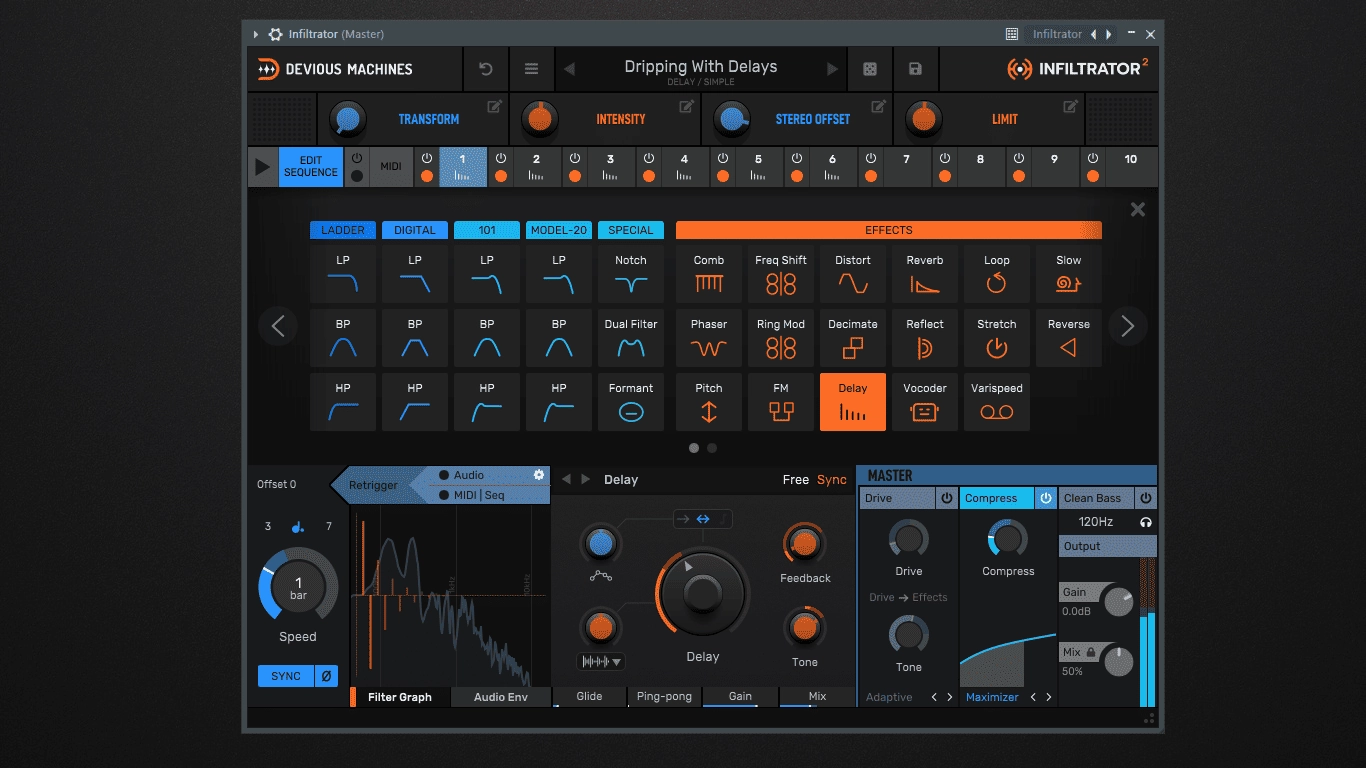Toggle MIDI power button
The height and width of the screenshot is (768, 1366).
point(357,158)
